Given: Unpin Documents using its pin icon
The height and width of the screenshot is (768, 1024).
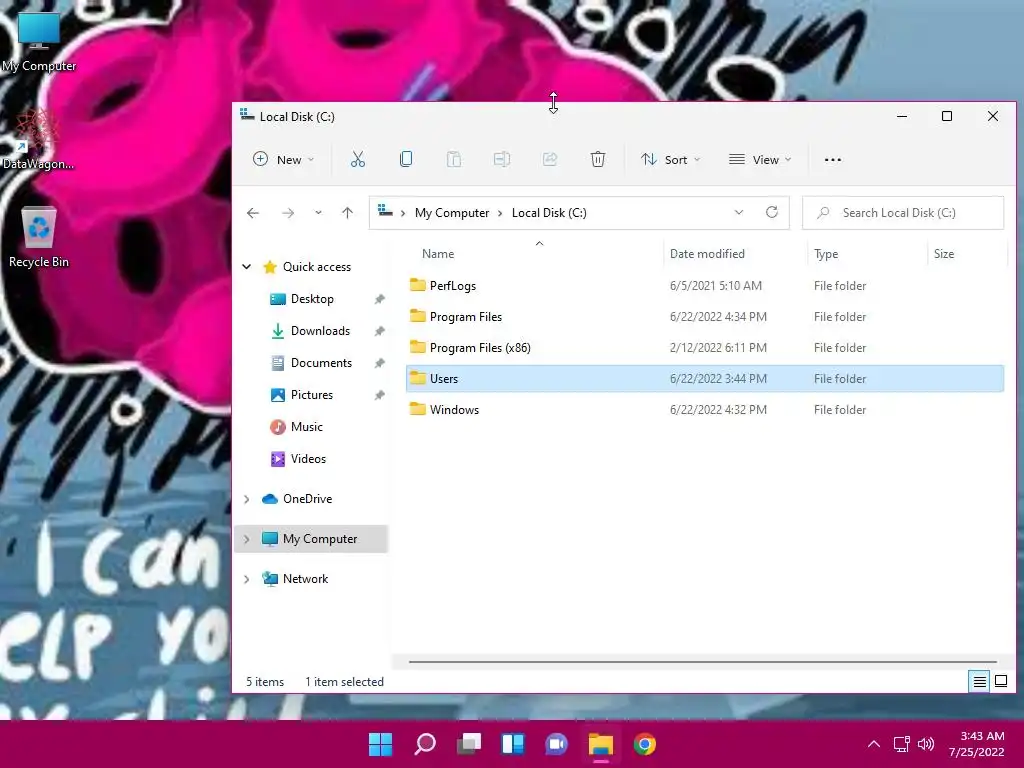Looking at the screenshot, I should pos(379,363).
